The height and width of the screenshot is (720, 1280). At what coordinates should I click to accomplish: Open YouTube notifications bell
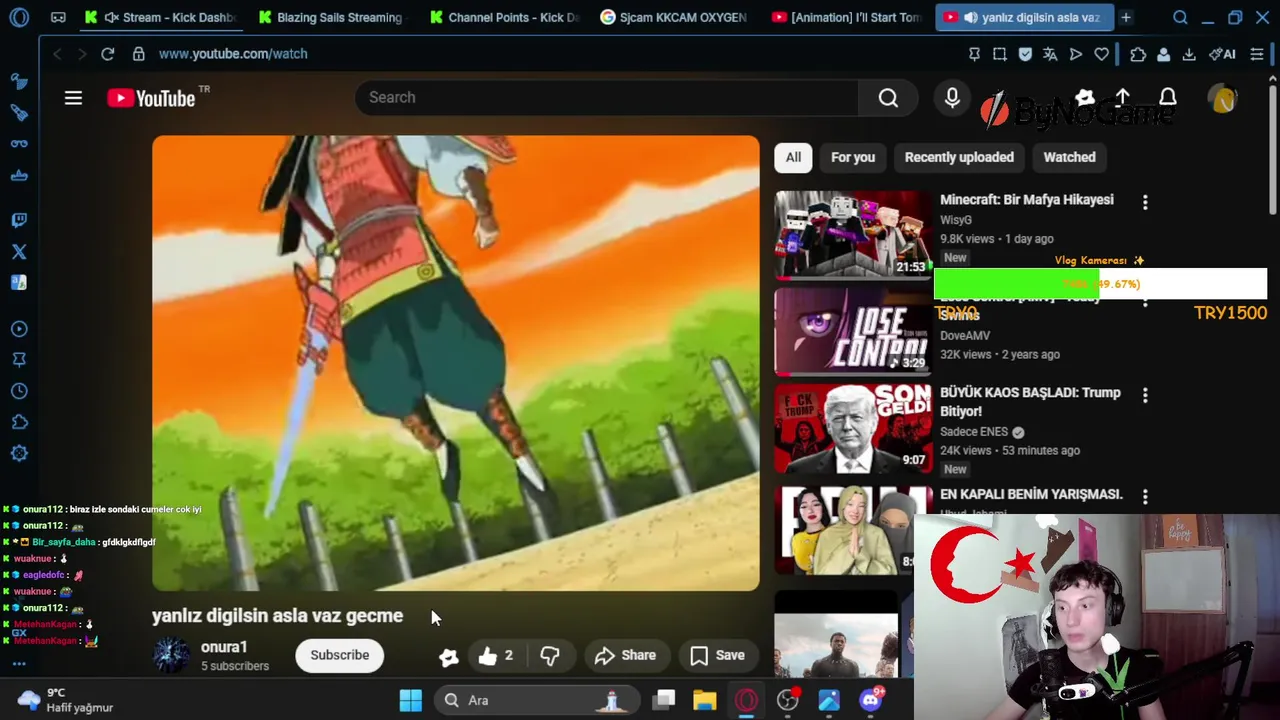(1167, 98)
